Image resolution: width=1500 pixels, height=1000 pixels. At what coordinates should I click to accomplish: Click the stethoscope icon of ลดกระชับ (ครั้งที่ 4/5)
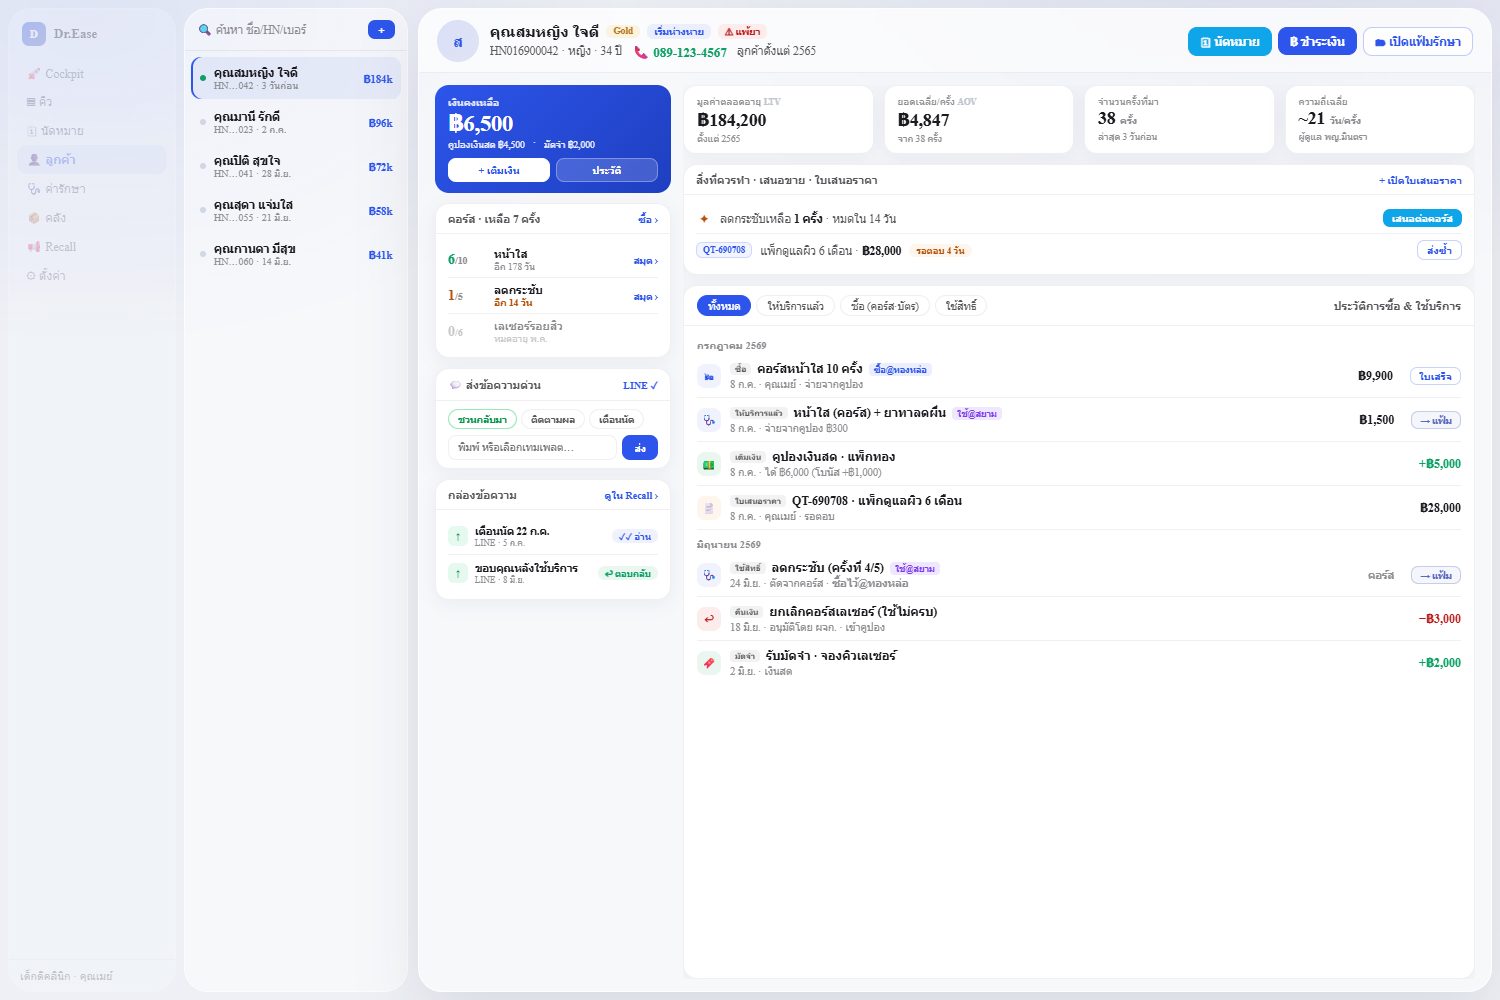[x=709, y=576]
